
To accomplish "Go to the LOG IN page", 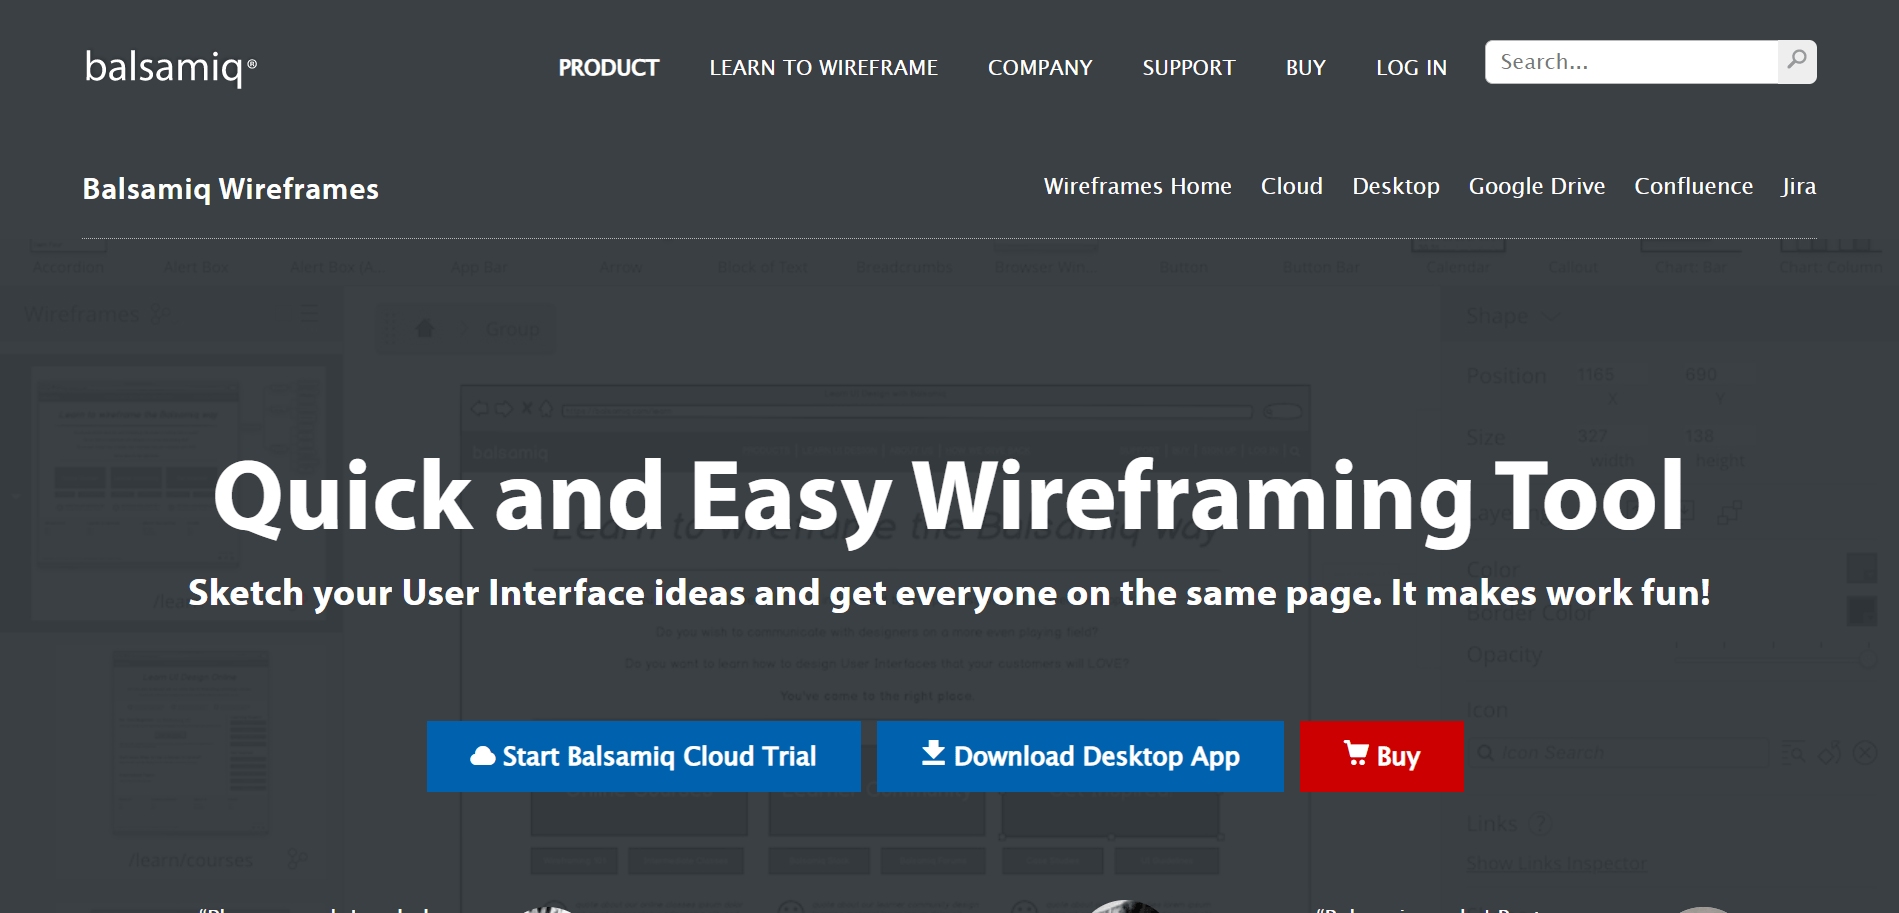I will tap(1411, 68).
